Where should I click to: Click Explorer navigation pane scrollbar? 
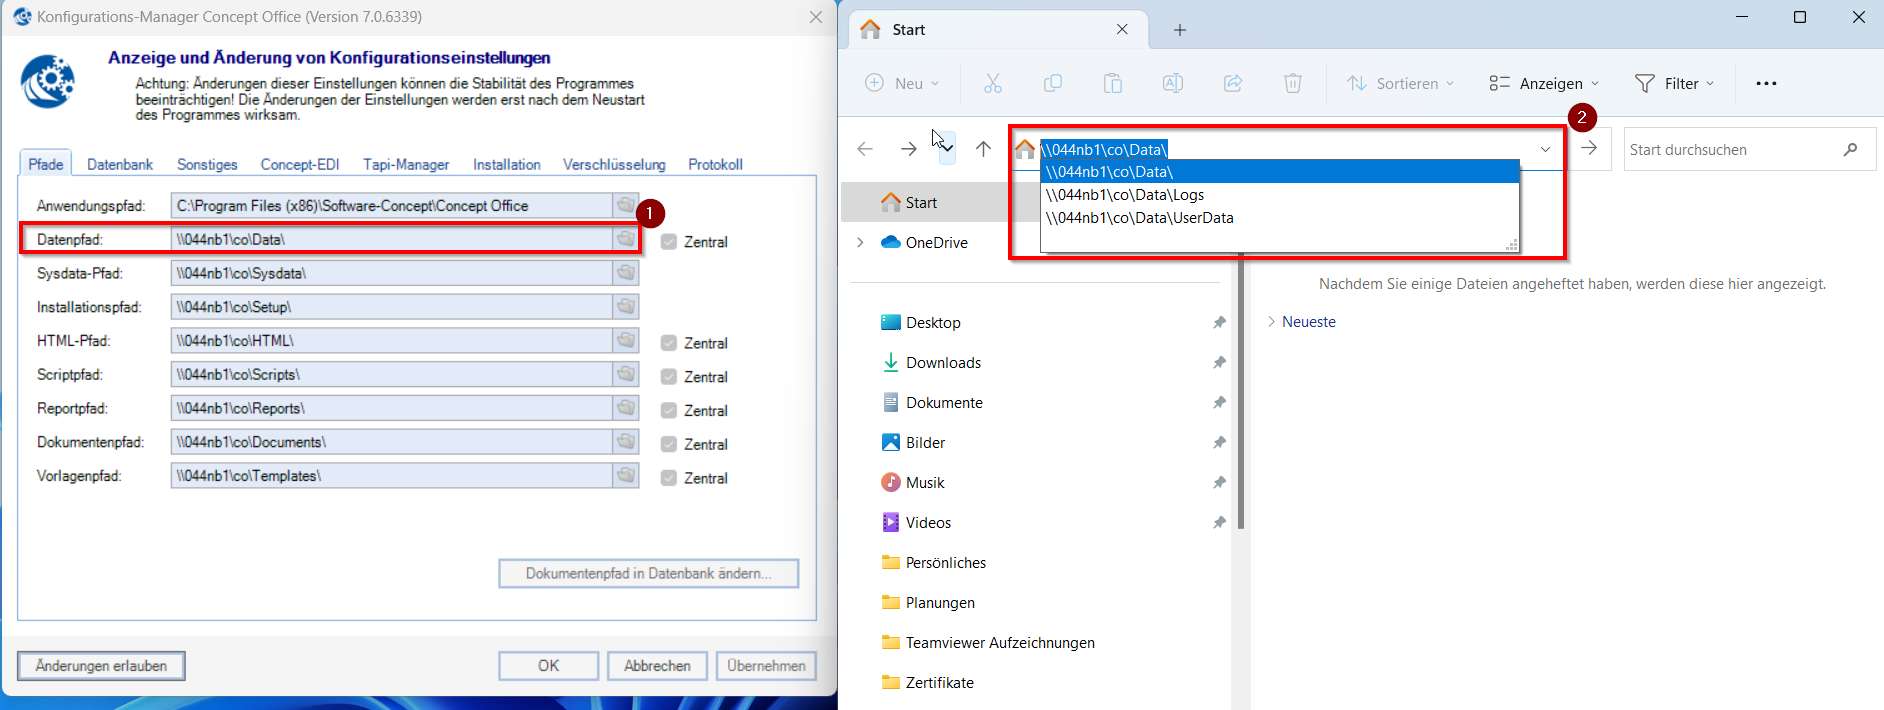[1241, 390]
